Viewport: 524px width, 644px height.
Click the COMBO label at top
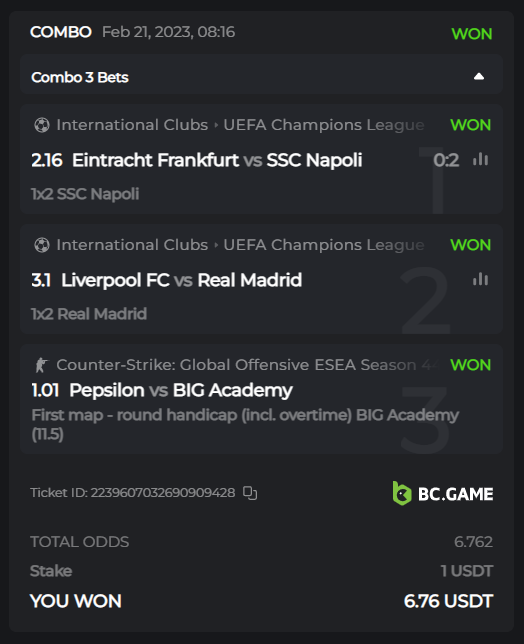point(61,32)
